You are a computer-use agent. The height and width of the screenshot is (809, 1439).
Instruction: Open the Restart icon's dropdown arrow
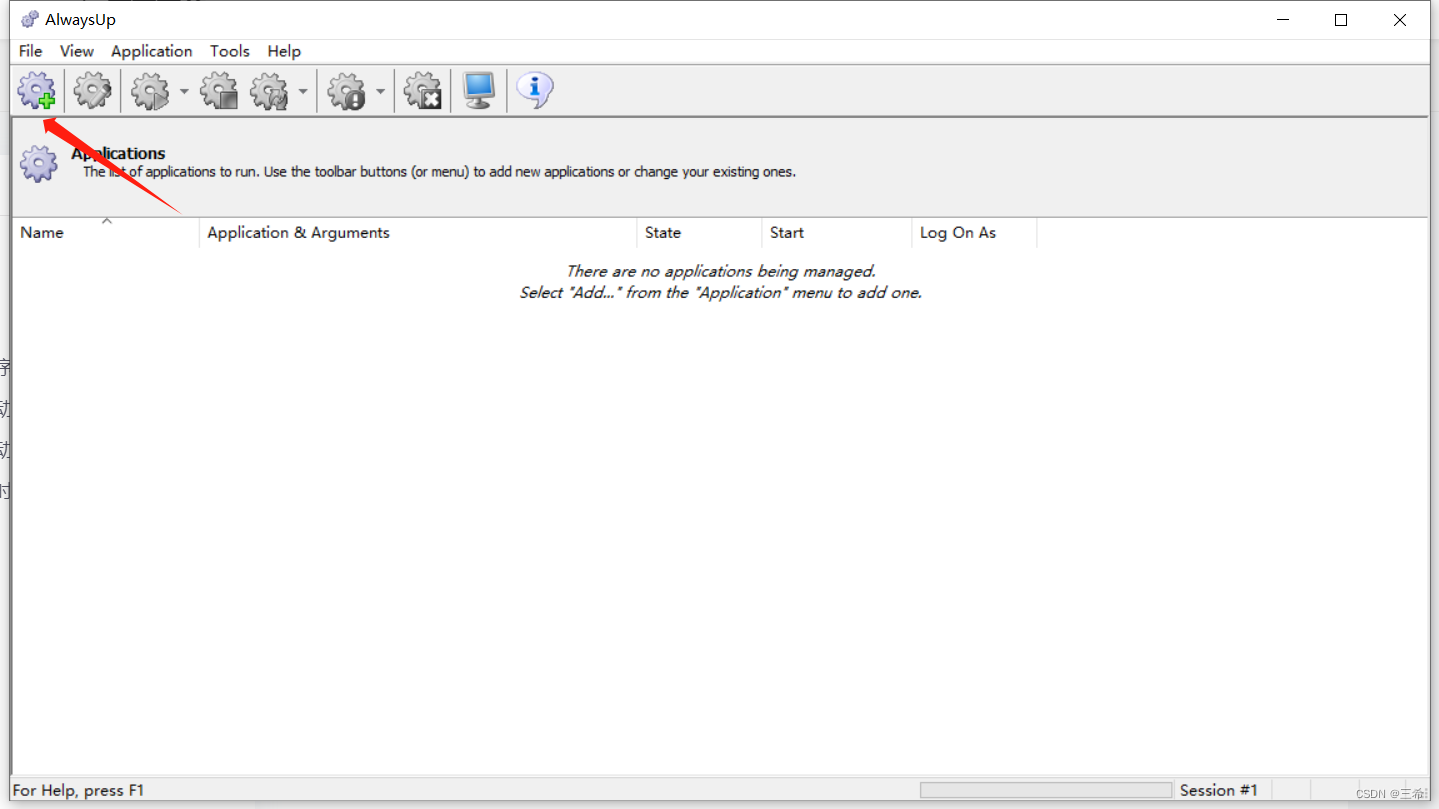304,90
